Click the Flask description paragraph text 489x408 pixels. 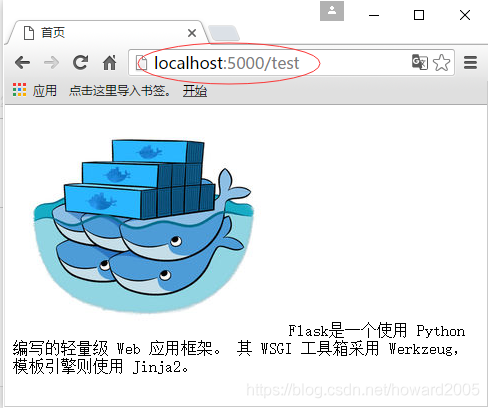[x=239, y=349]
